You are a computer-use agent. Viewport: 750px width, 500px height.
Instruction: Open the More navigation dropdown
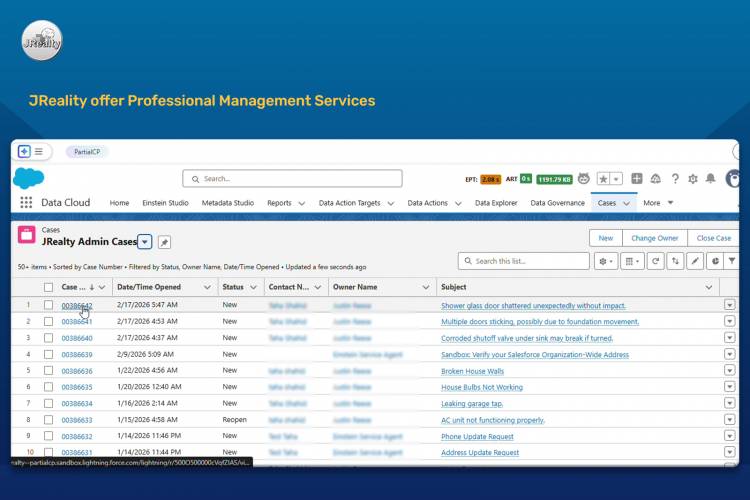[658, 203]
